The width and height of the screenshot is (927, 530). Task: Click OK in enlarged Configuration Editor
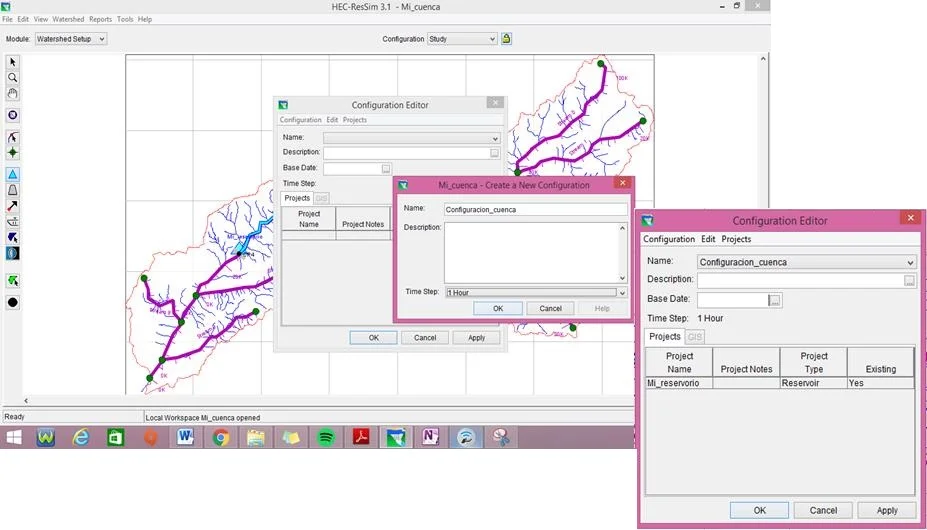pos(760,510)
